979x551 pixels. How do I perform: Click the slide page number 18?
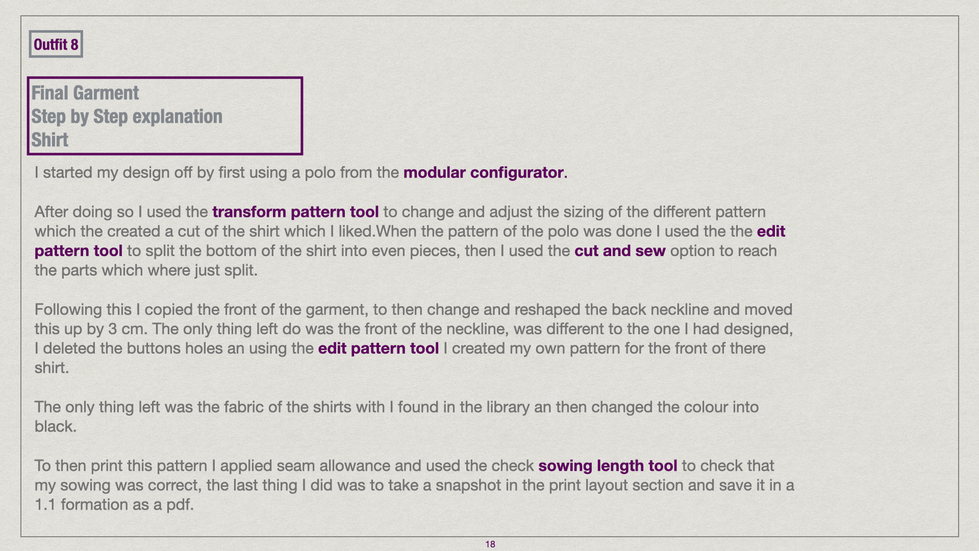click(x=490, y=544)
